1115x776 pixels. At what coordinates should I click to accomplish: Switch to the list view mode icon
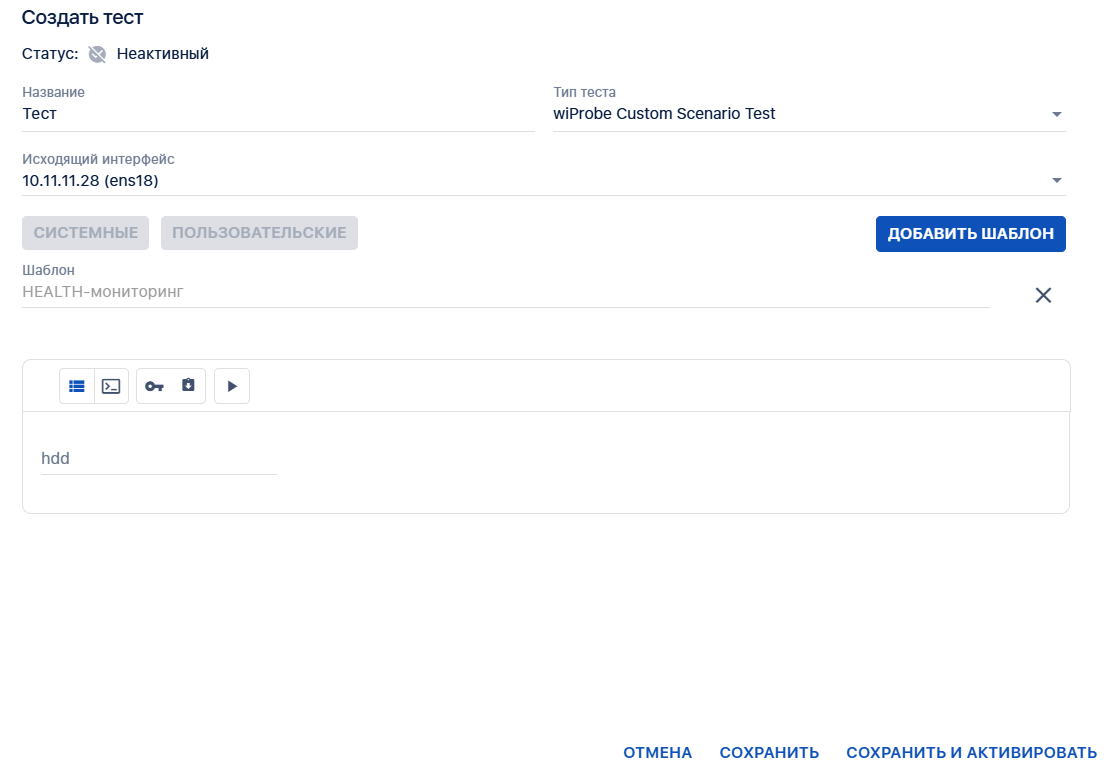pos(77,386)
